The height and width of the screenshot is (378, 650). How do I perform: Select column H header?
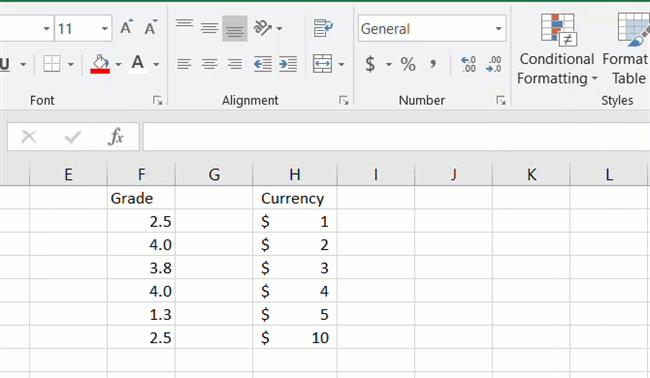click(295, 174)
